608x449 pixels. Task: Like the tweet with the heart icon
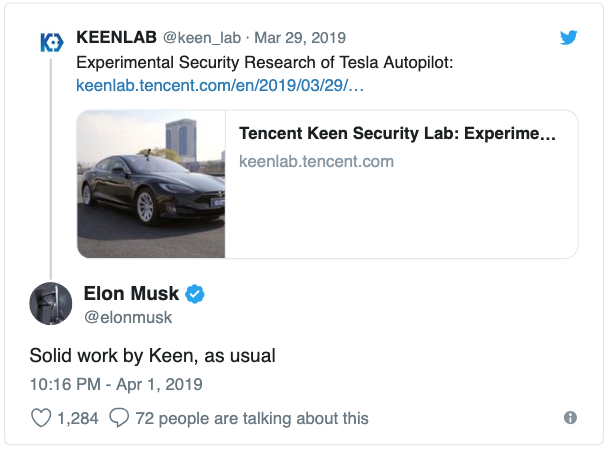(41, 418)
